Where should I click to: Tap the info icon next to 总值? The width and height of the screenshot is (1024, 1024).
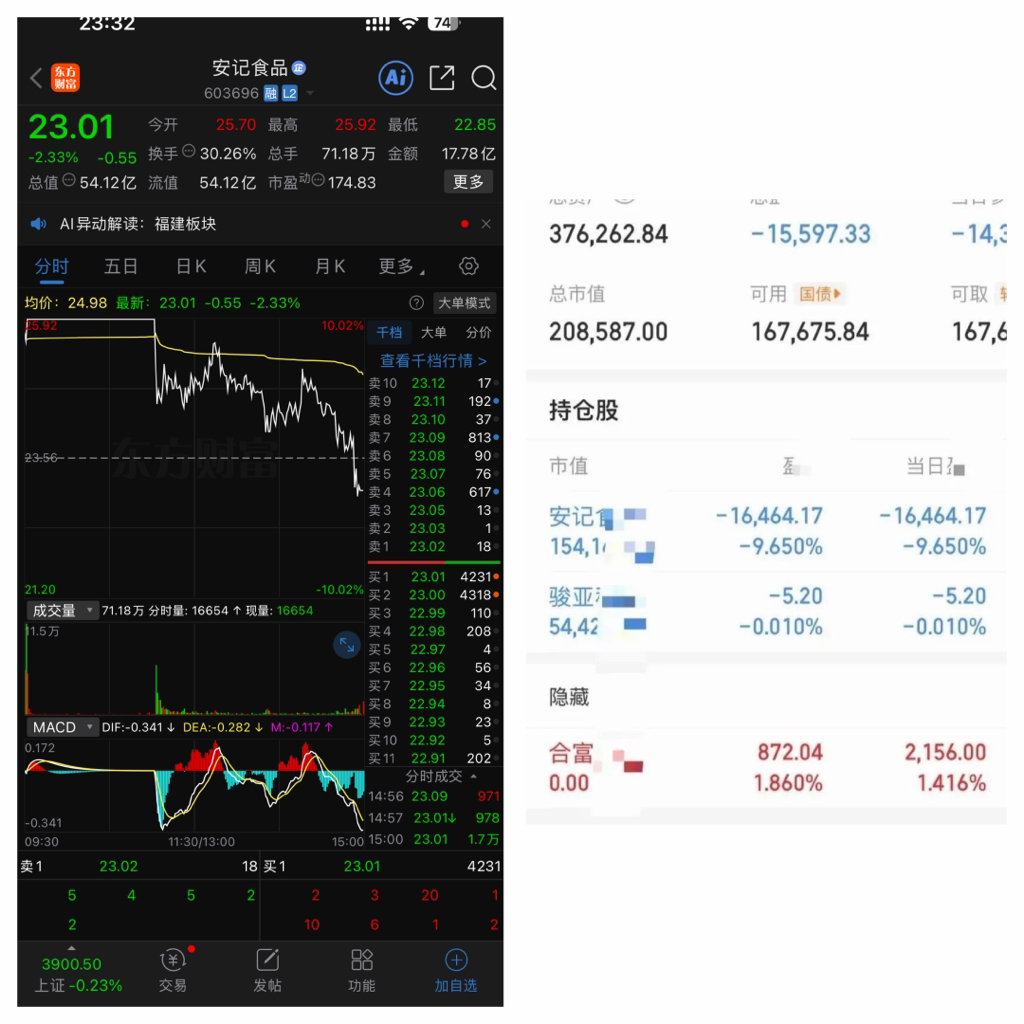point(69,180)
